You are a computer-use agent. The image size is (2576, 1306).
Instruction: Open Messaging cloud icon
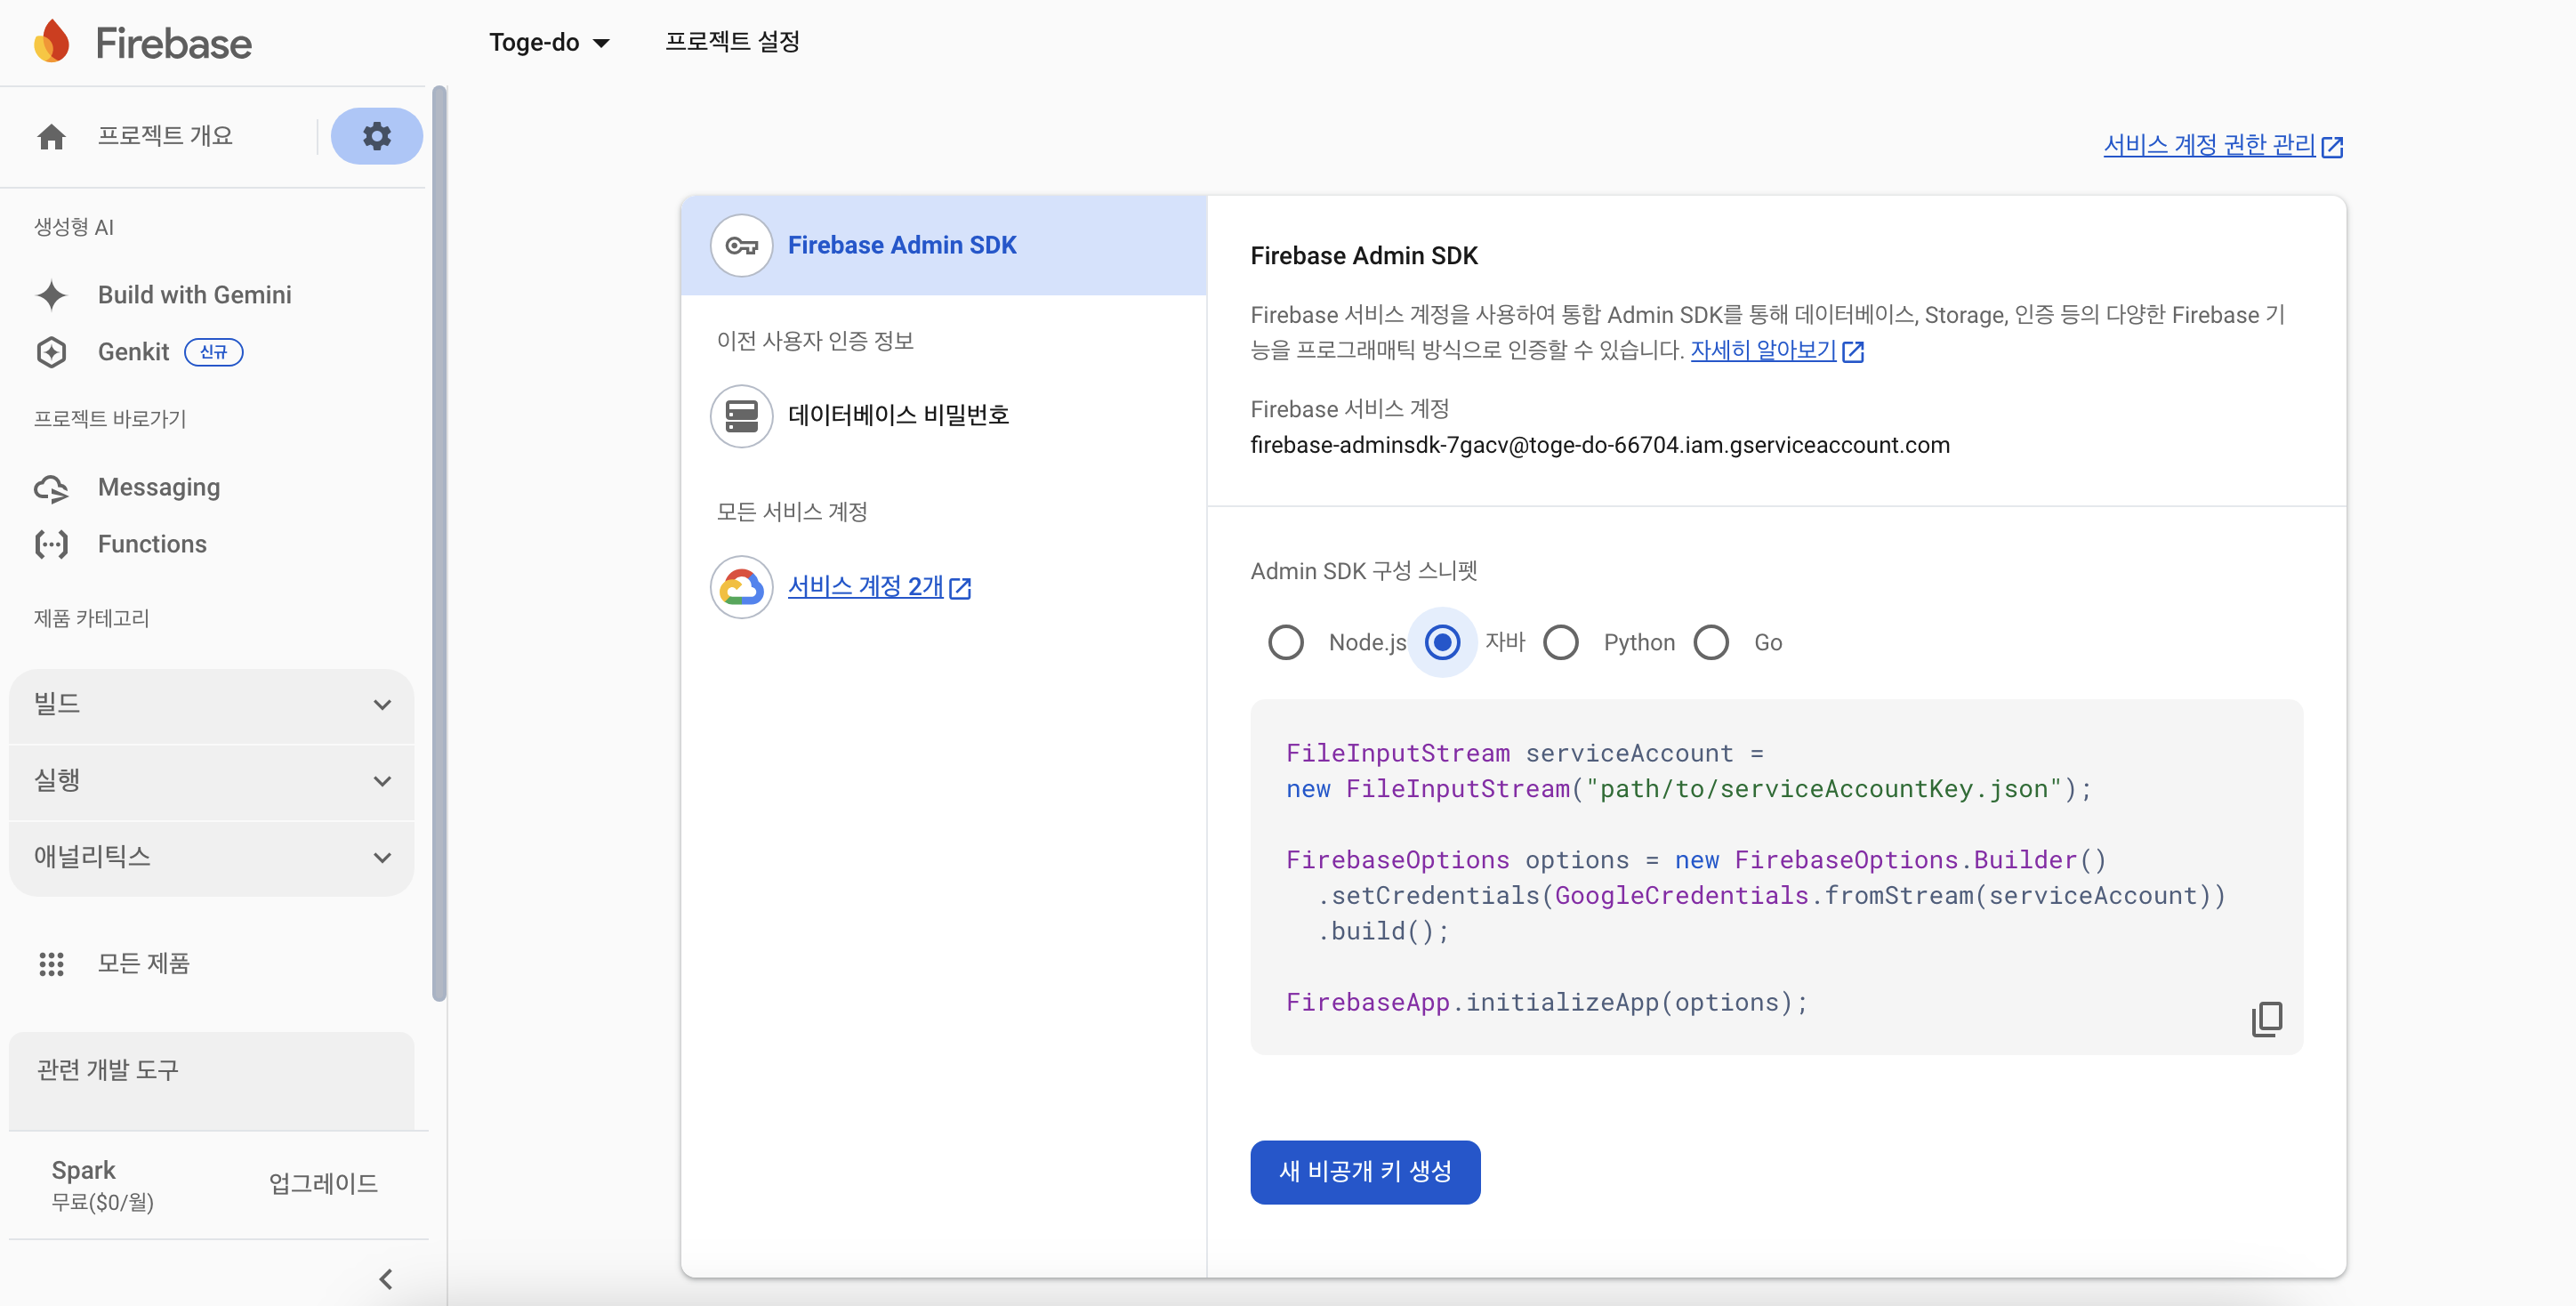(x=51, y=488)
